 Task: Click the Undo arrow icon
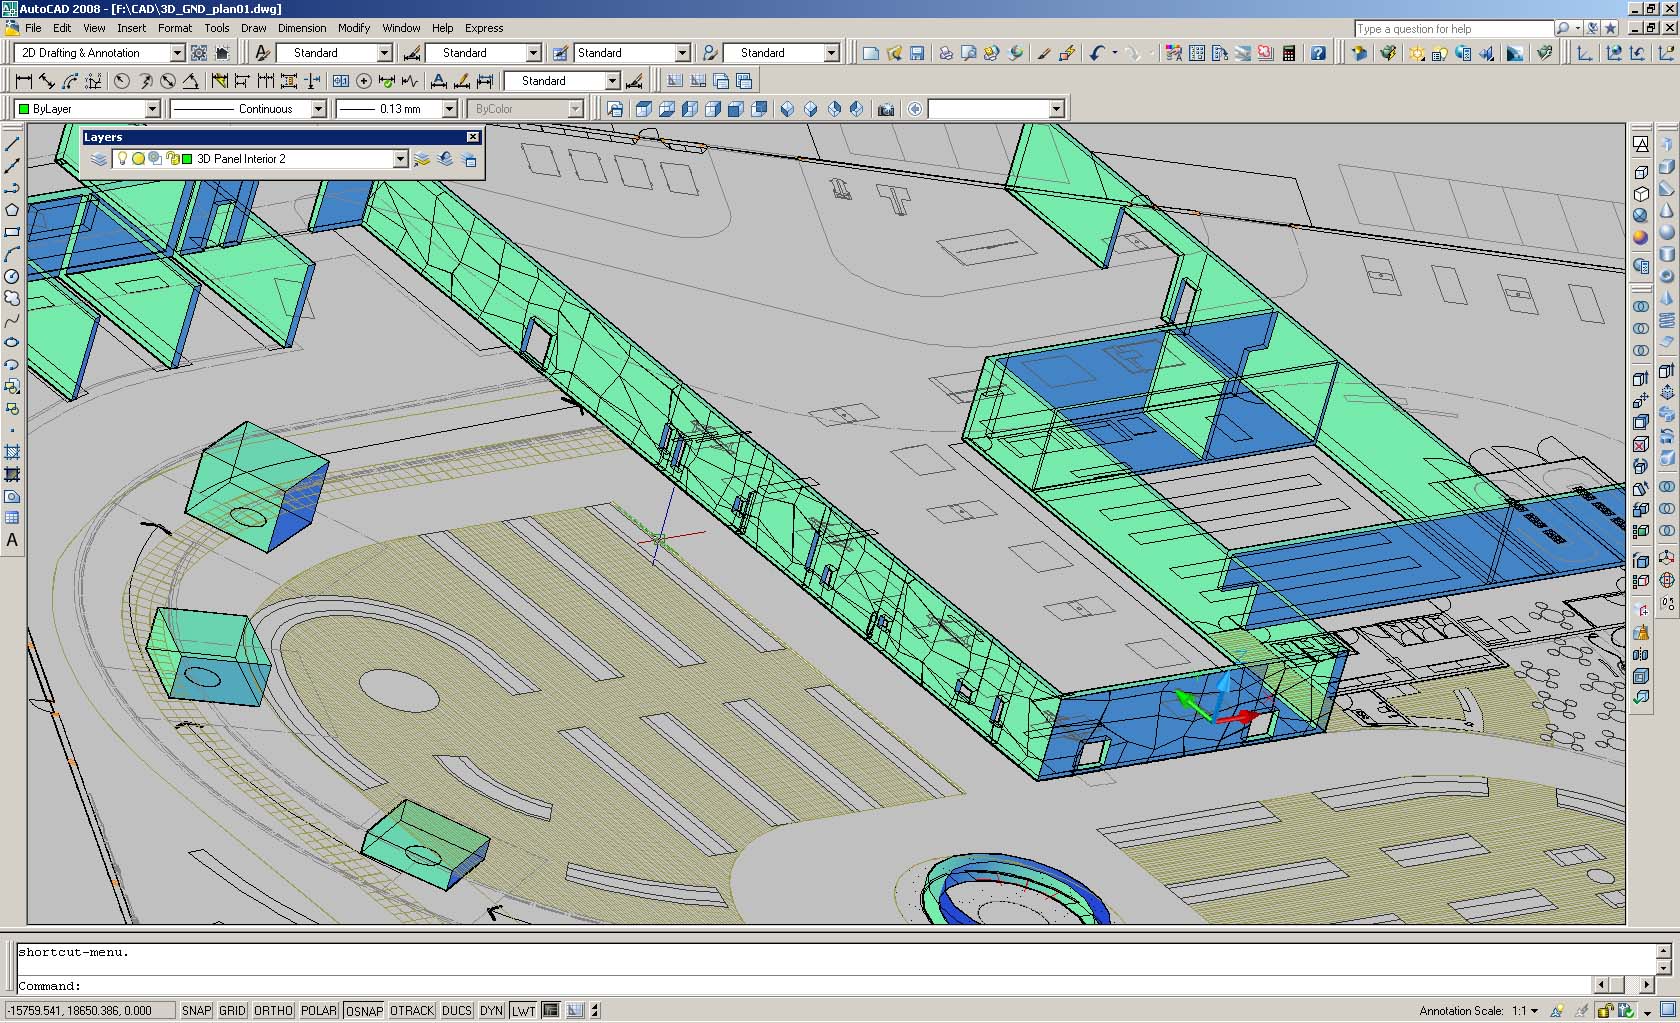pos(1097,53)
